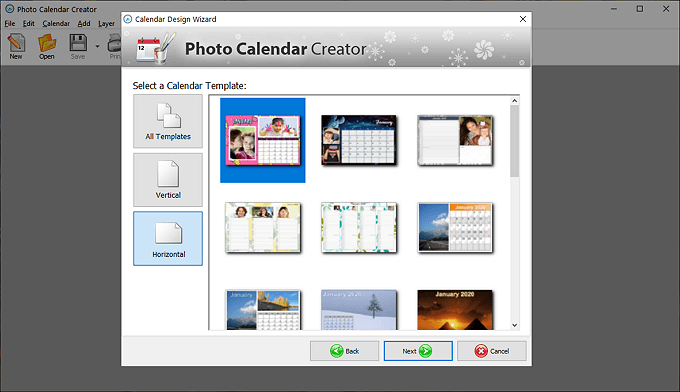Select the Horizontal templates category
Image resolution: width=680 pixels, height=392 pixels.
point(168,238)
